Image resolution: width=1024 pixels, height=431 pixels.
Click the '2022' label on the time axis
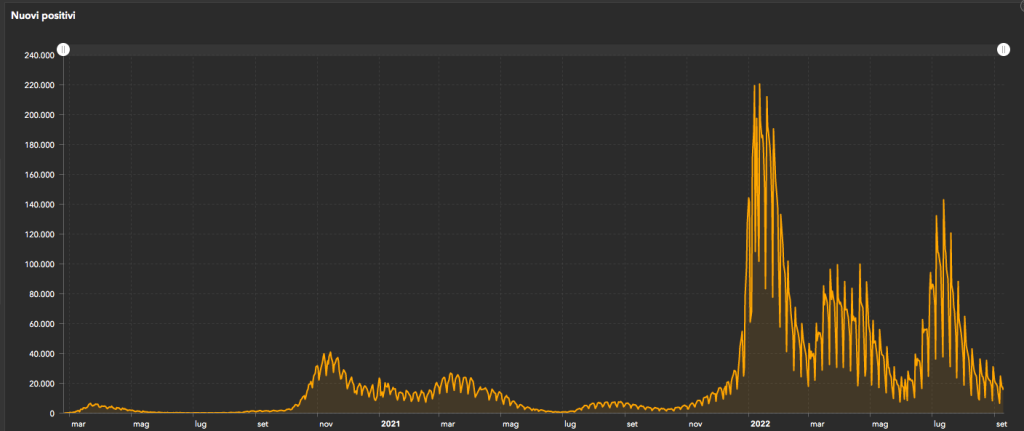pos(759,423)
